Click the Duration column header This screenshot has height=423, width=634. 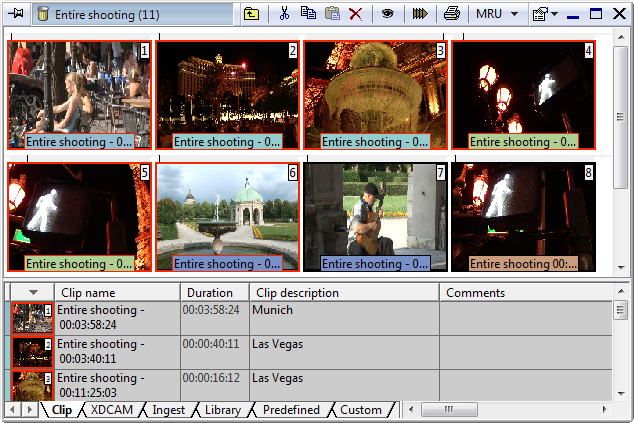click(215, 292)
